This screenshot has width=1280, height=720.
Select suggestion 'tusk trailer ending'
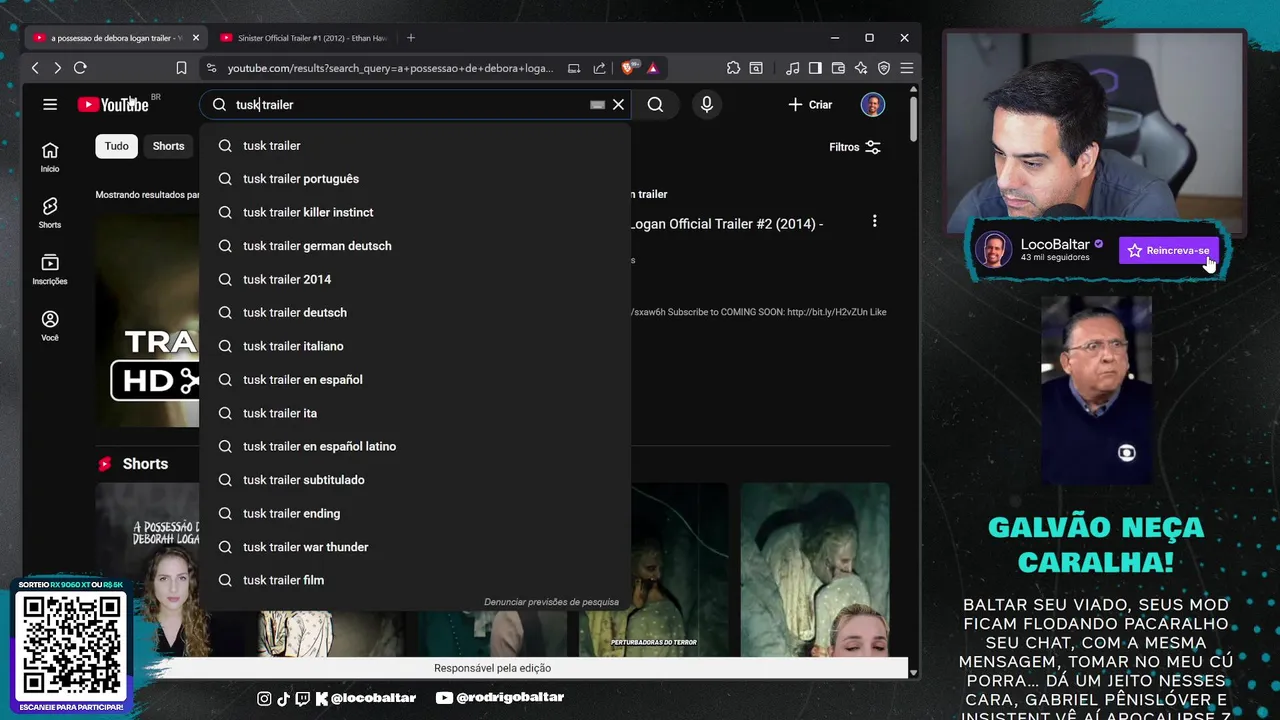[x=415, y=514]
